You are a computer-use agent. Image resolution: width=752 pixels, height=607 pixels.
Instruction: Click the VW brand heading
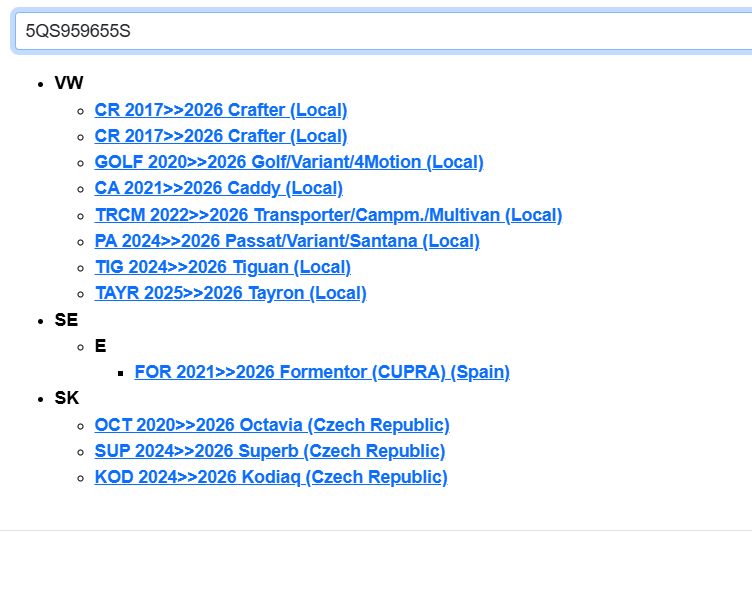69,83
